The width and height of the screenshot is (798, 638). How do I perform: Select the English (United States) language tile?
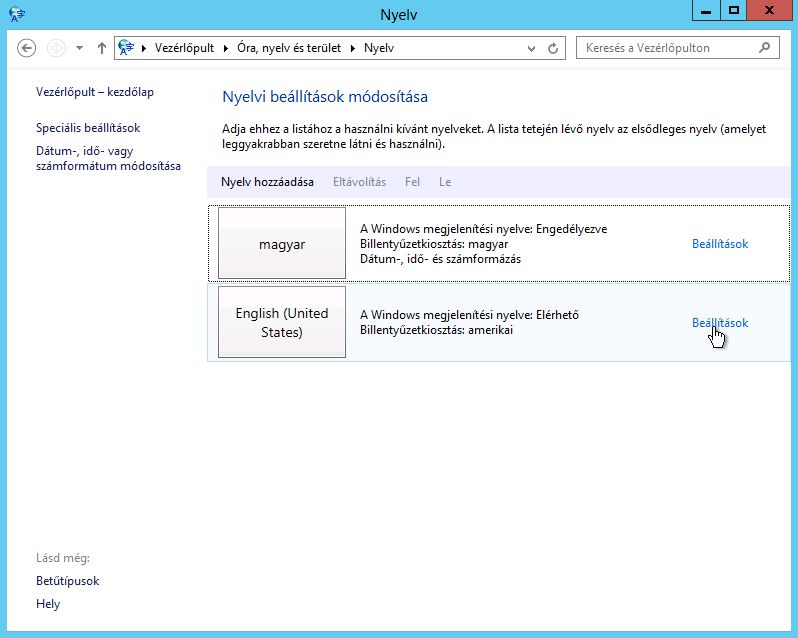click(x=282, y=322)
